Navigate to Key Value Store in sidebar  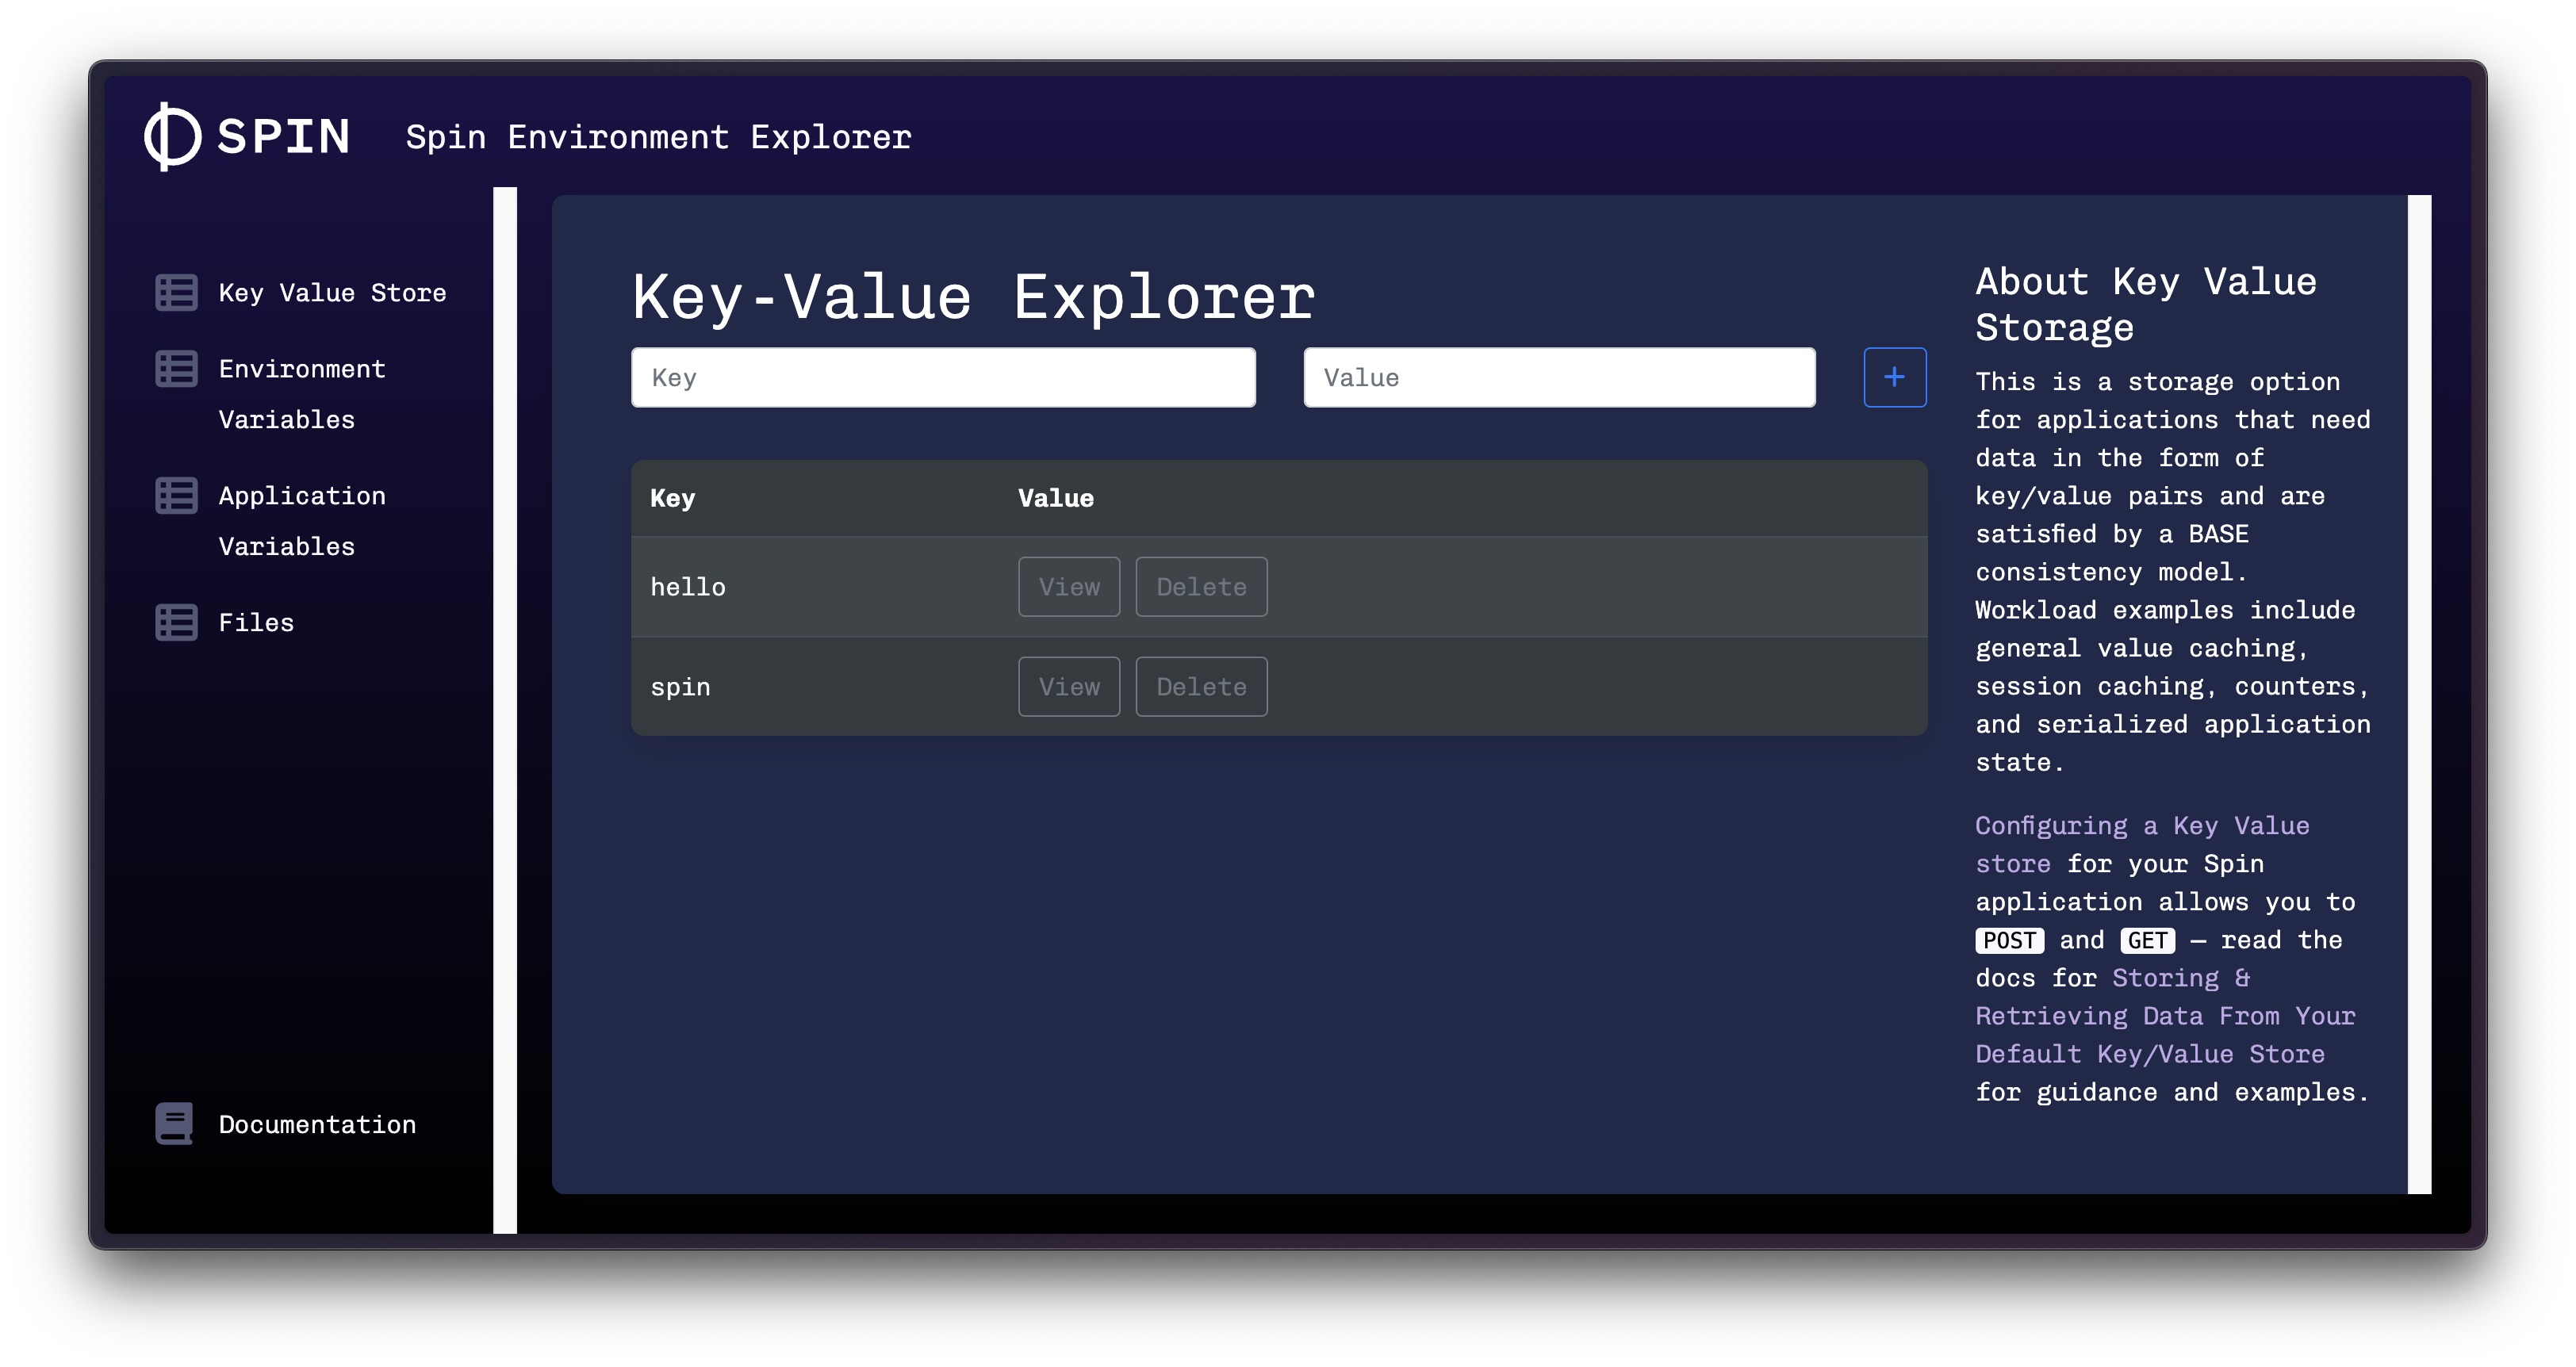(332, 292)
